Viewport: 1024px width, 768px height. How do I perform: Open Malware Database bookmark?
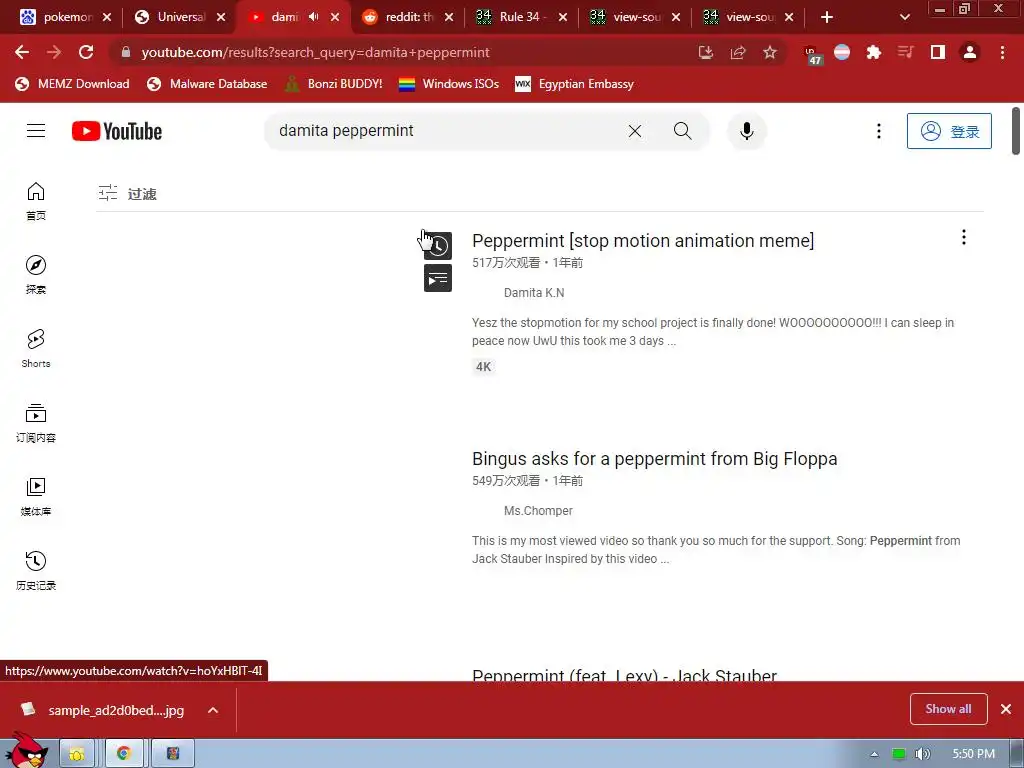coord(207,84)
